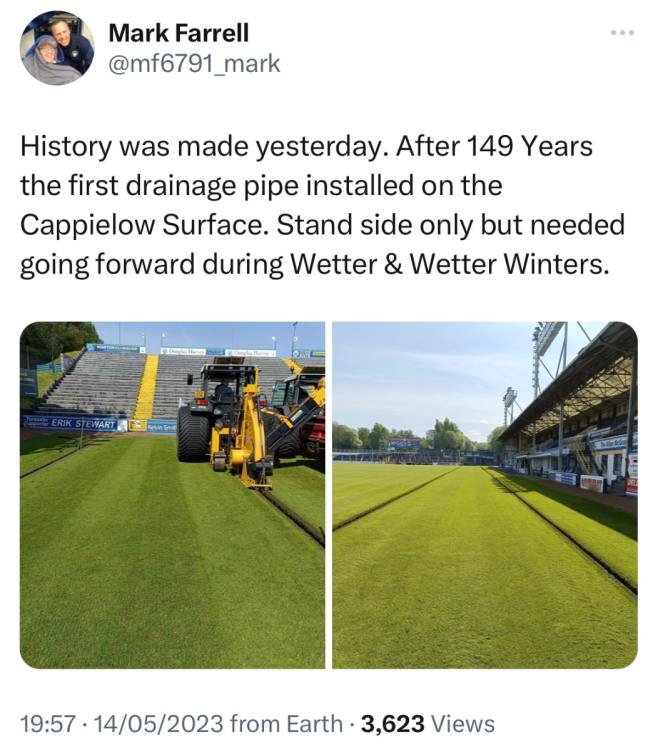Click the Erik Stewart banner in left photo
Screen dimensions: 658x750
(x=73, y=424)
